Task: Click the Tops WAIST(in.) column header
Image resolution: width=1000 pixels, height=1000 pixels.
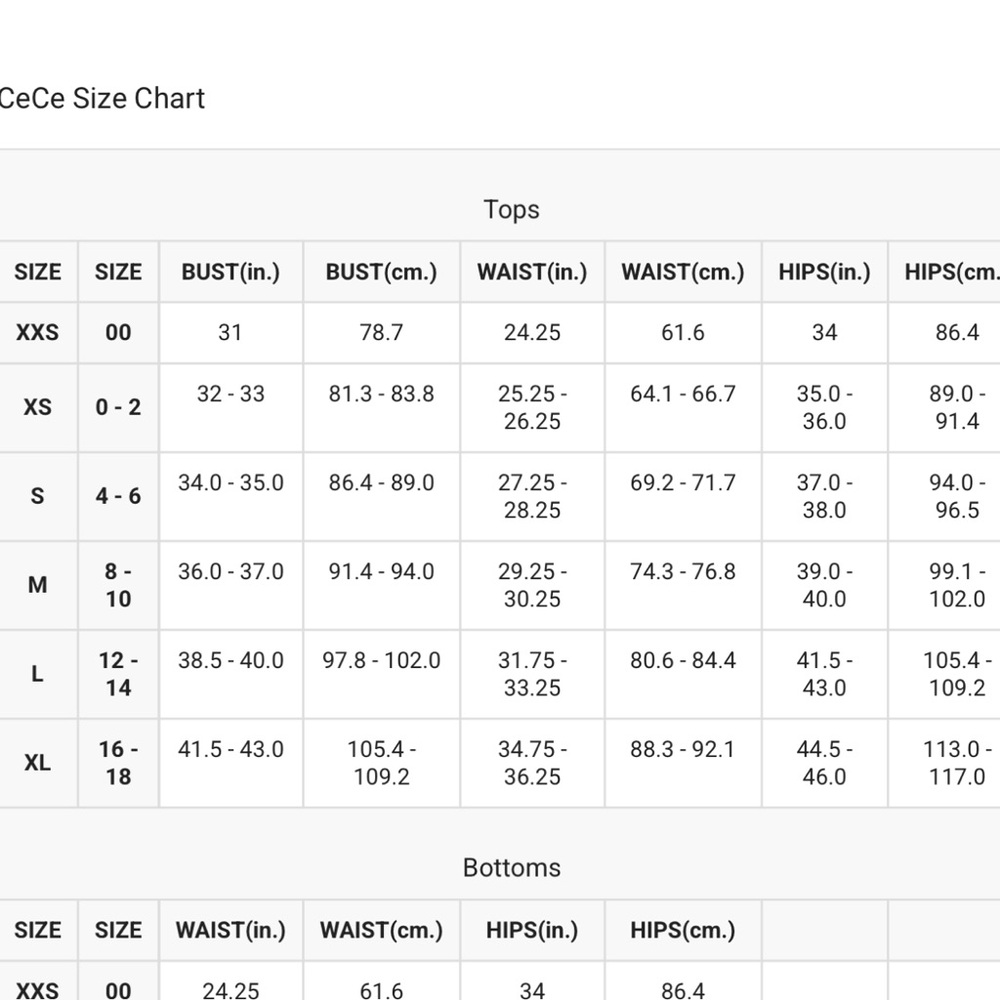Action: coord(532,272)
